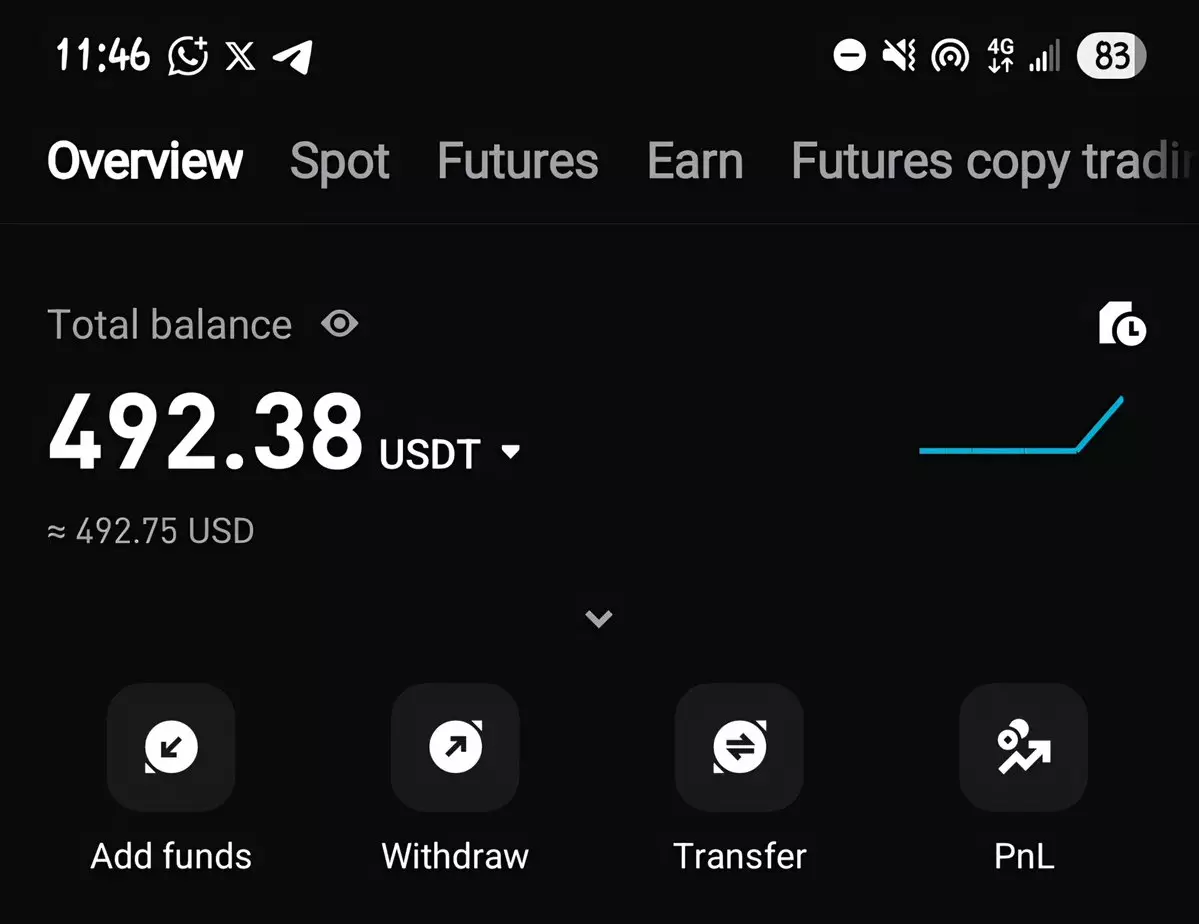The image size is (1199, 924).
Task: Switch to the Futures tab
Action: point(517,161)
